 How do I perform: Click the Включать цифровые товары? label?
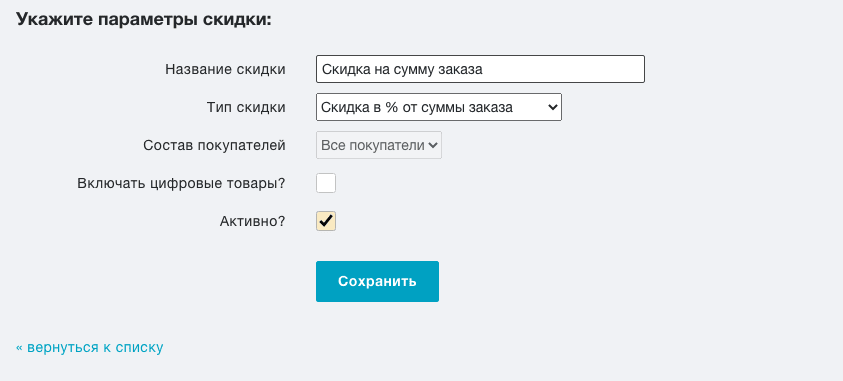(181, 183)
